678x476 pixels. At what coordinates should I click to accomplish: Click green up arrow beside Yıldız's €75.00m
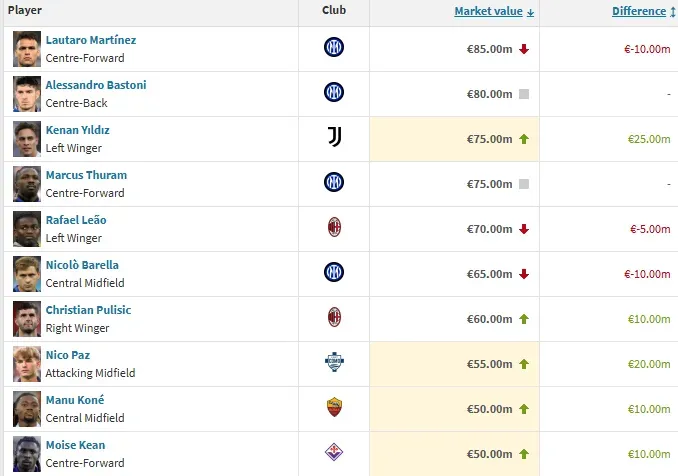(x=523, y=139)
